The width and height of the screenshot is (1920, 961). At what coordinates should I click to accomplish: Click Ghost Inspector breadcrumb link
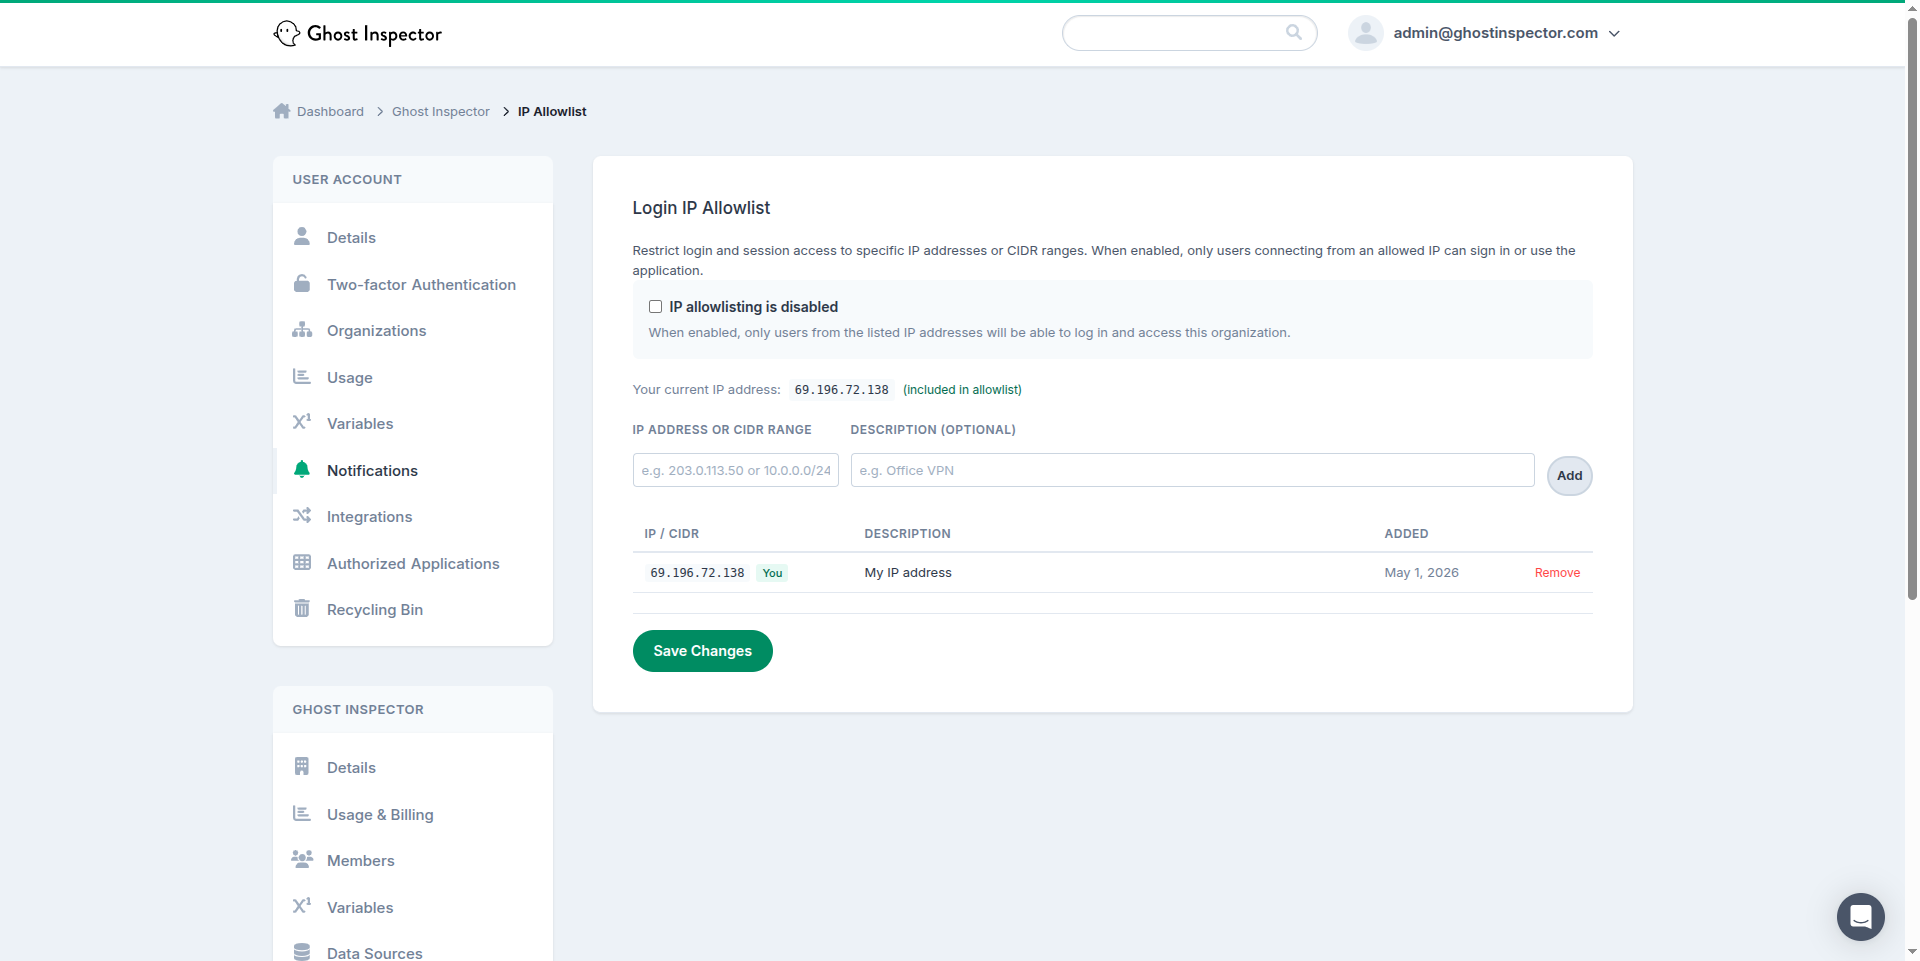click(x=441, y=112)
